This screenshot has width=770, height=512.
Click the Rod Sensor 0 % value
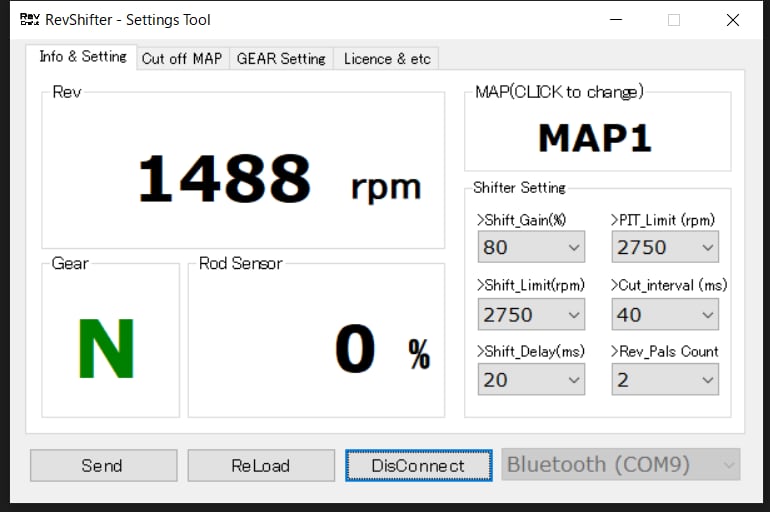383,348
